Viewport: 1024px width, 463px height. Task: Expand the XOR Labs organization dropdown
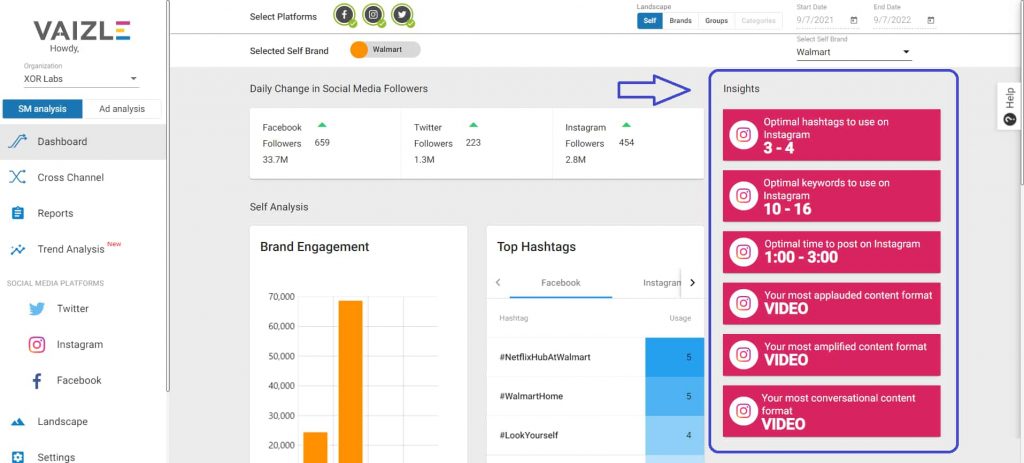(x=81, y=78)
